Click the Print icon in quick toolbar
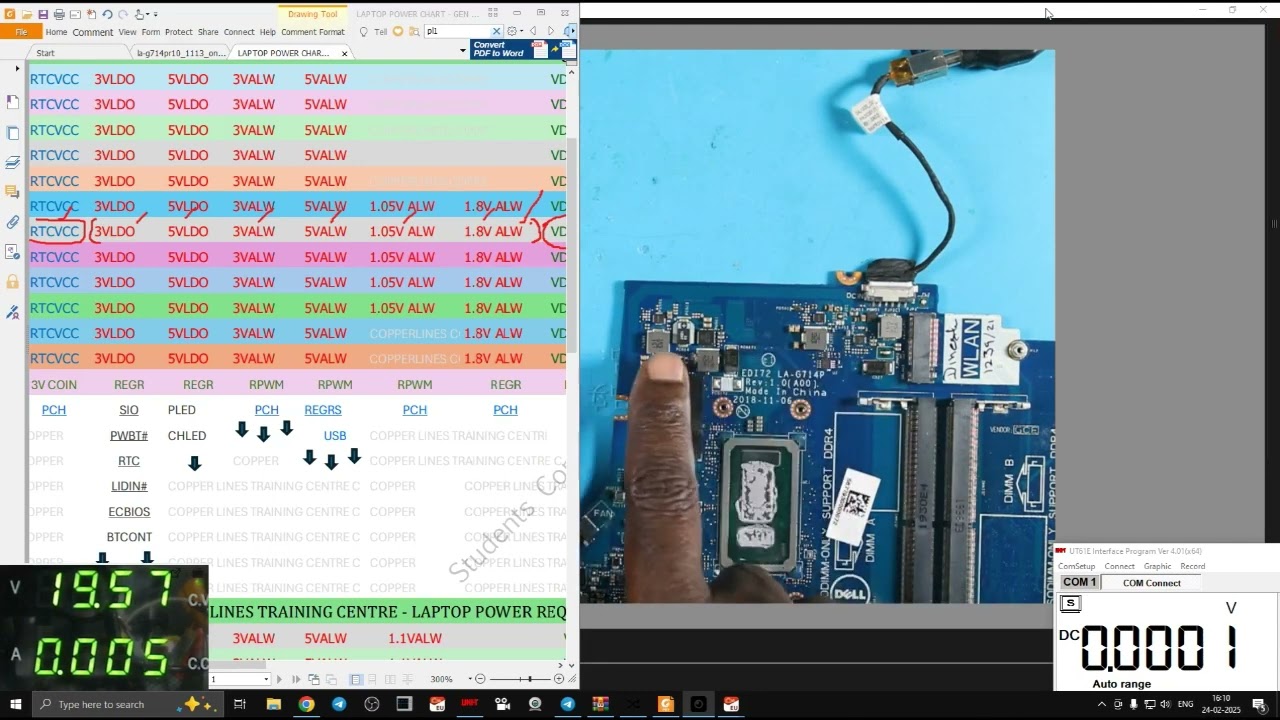This screenshot has height=720, width=1280. (59, 14)
